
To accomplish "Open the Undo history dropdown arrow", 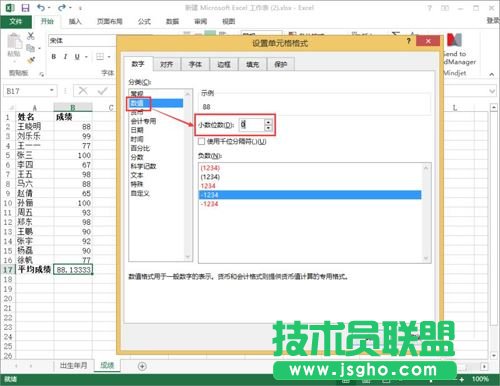I will (49, 8).
